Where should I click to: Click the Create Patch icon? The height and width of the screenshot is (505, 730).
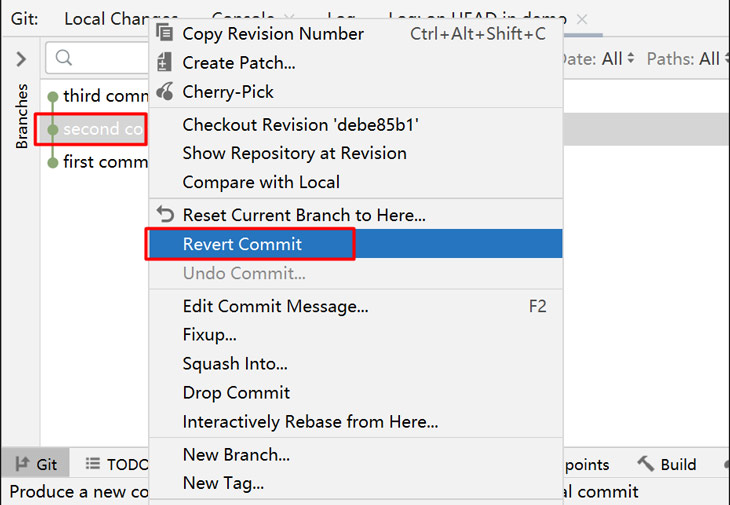click(x=164, y=62)
